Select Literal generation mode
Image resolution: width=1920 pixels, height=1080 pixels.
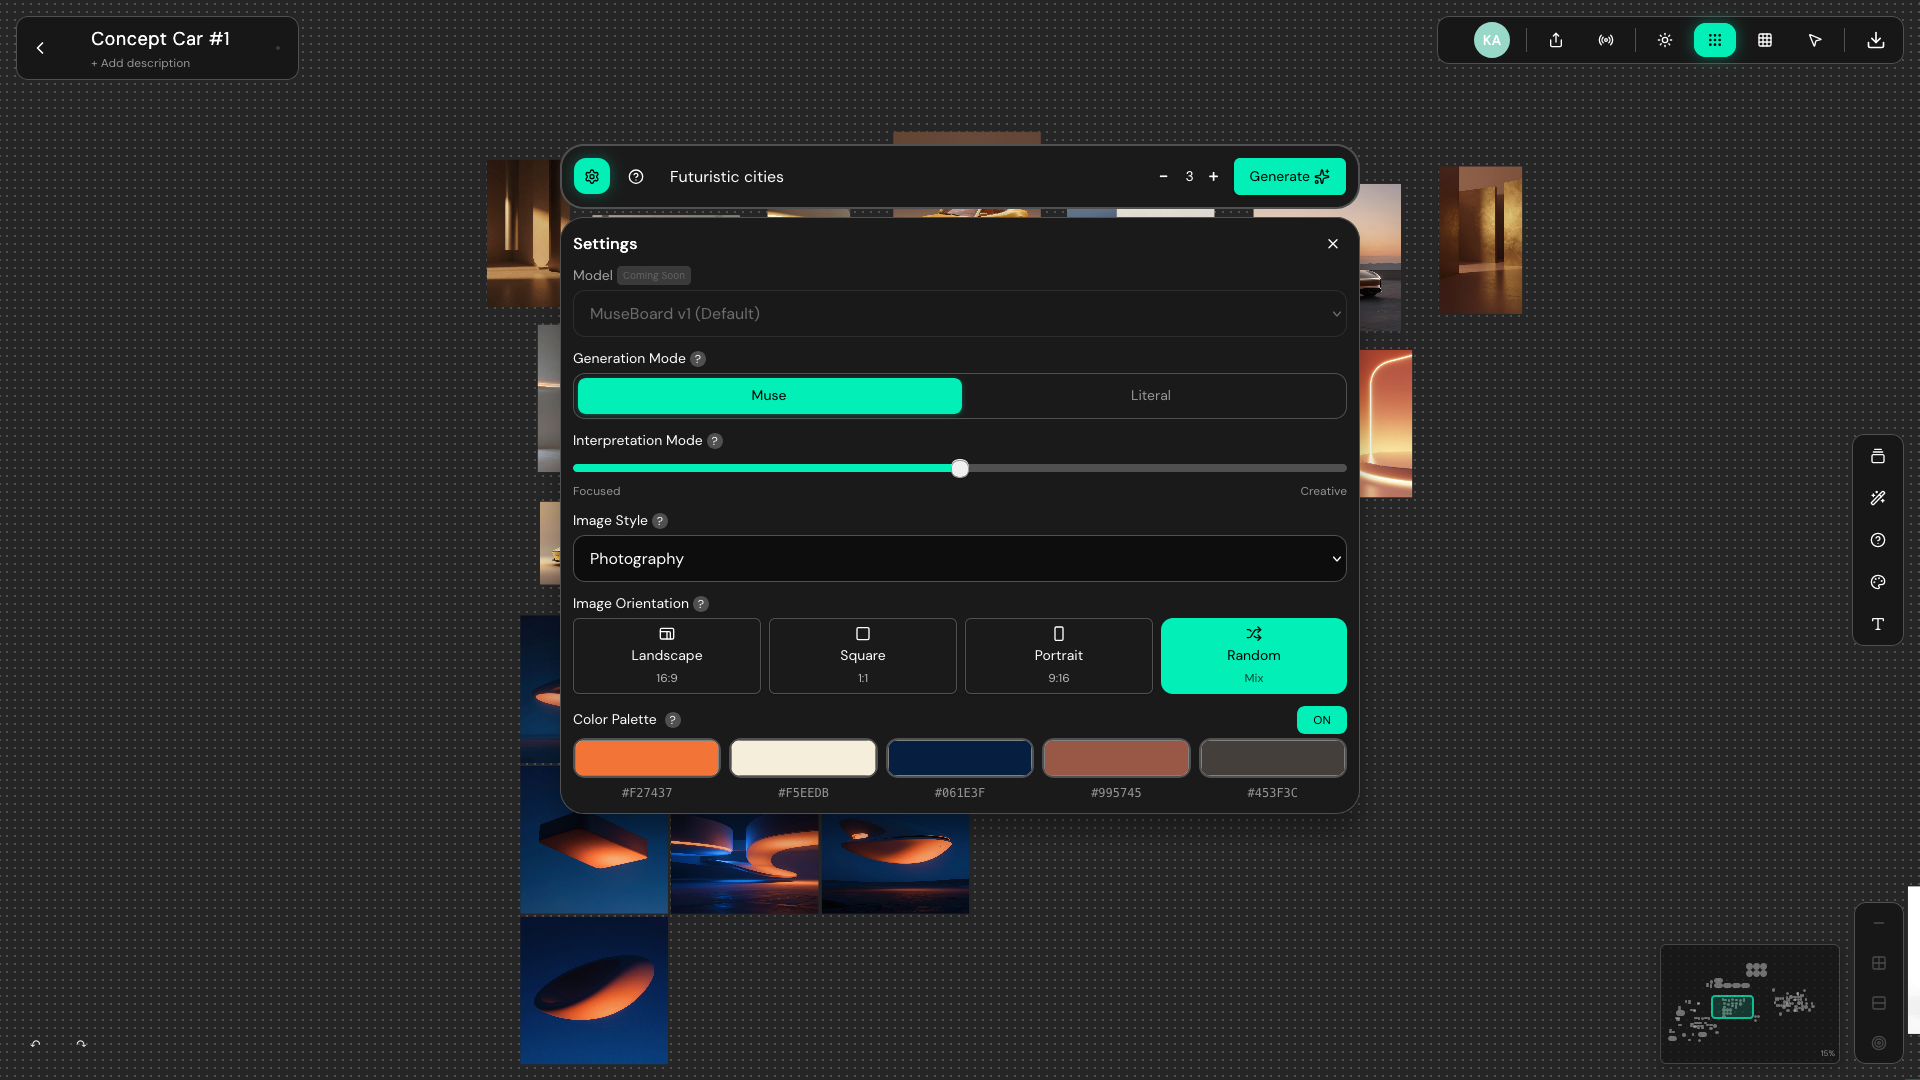(1151, 396)
